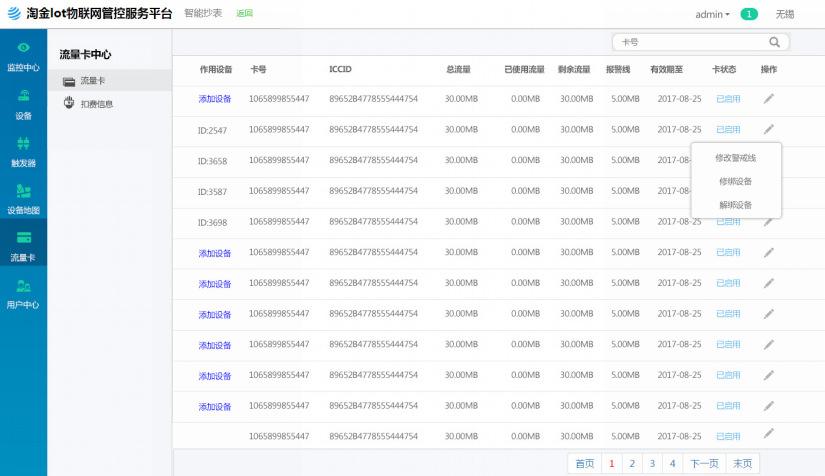
Task: Select 修绑设备 from the popup menu
Action: (x=735, y=181)
